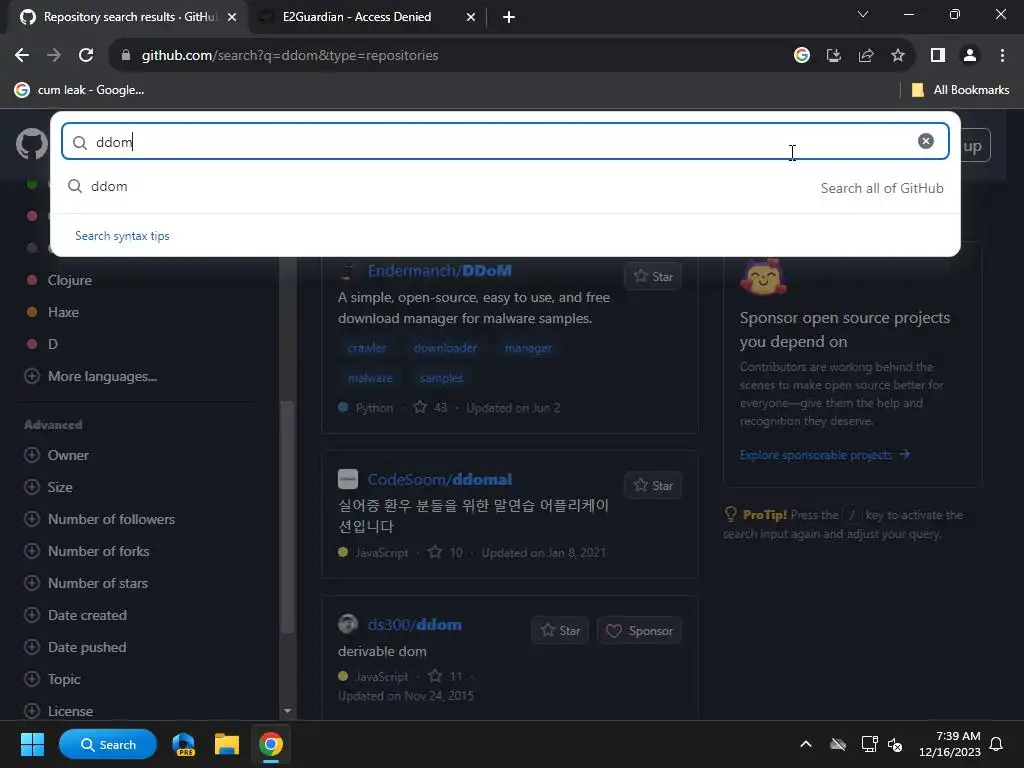Open Google icon in address bar

click(802, 56)
